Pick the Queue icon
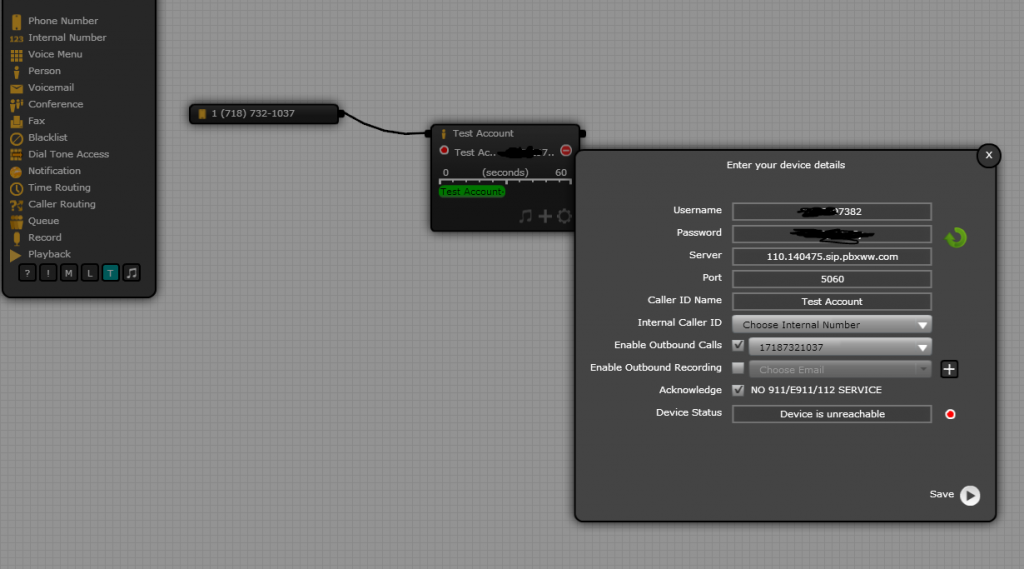The image size is (1024, 569). click(16, 221)
